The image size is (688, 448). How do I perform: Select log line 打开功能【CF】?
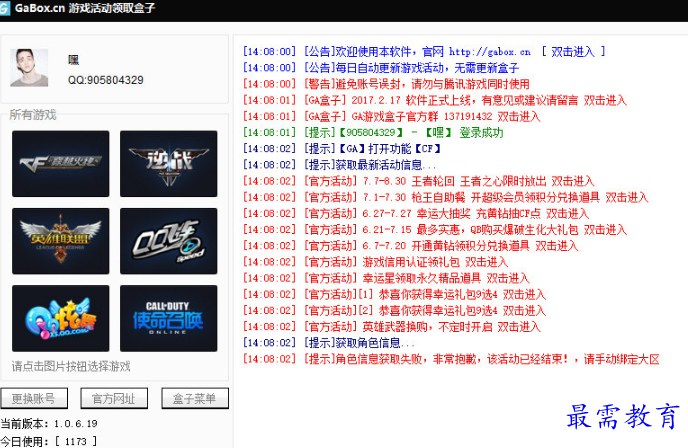pos(342,149)
